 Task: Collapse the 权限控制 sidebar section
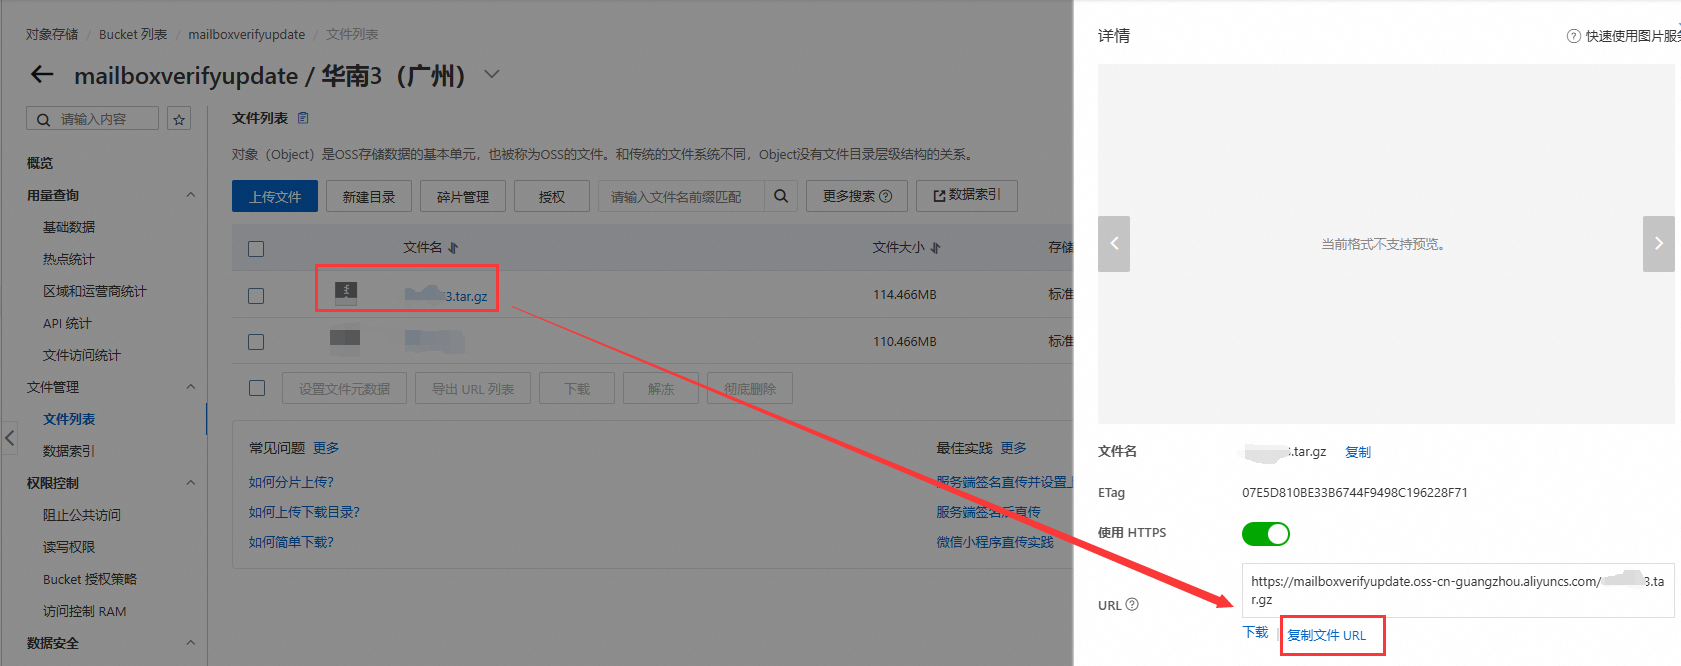click(x=190, y=483)
